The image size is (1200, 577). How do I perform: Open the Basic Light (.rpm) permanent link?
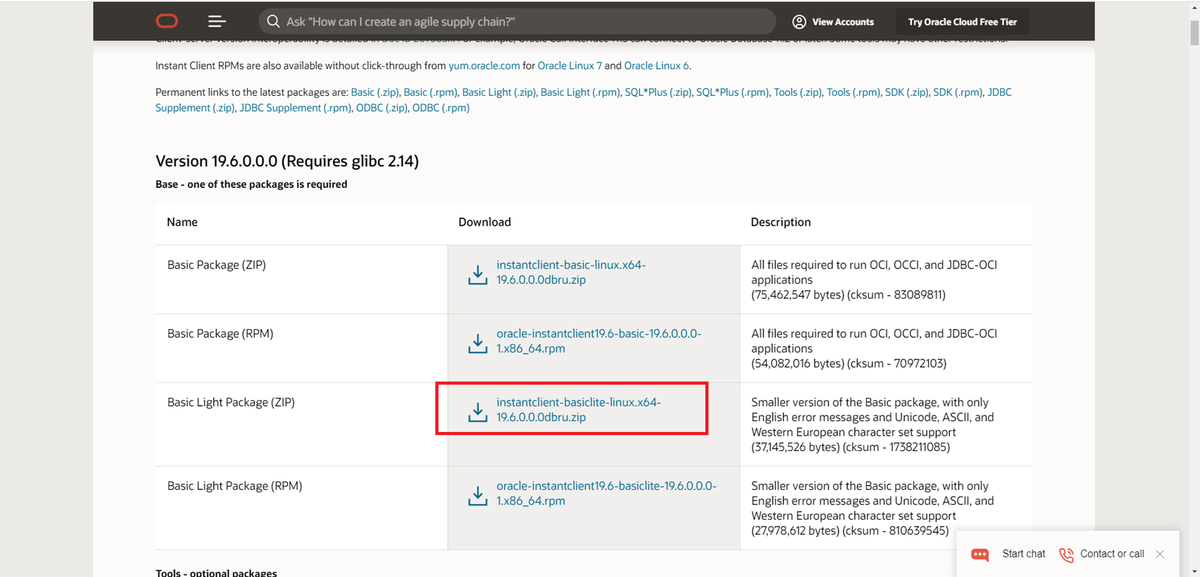coord(579,92)
